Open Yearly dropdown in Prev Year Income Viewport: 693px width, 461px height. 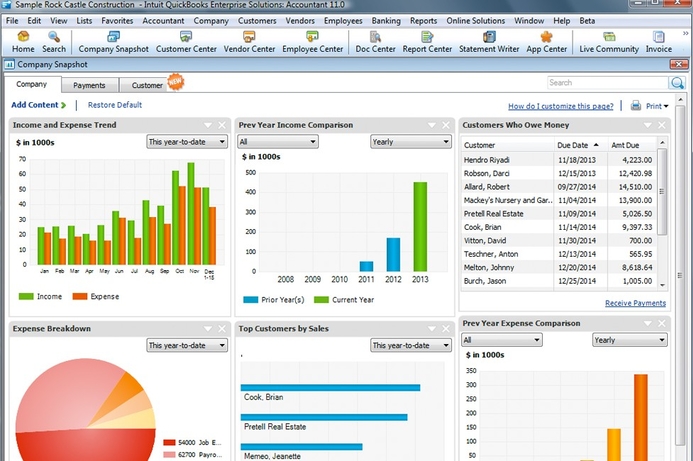coord(411,142)
